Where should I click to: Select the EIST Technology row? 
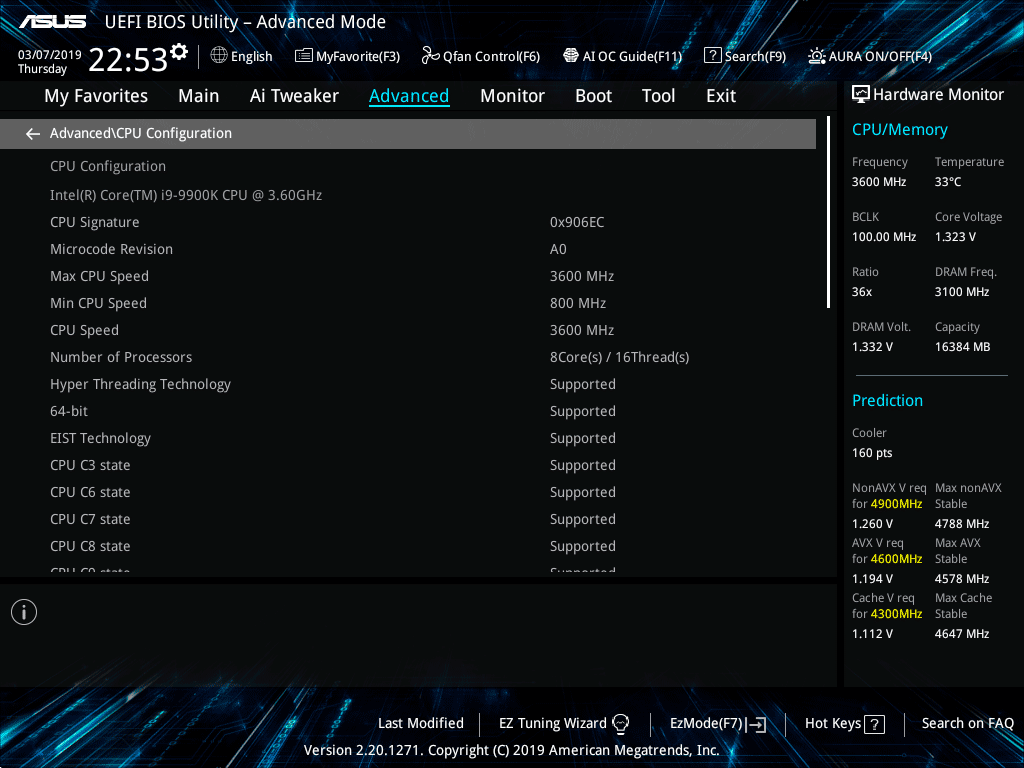[408, 438]
